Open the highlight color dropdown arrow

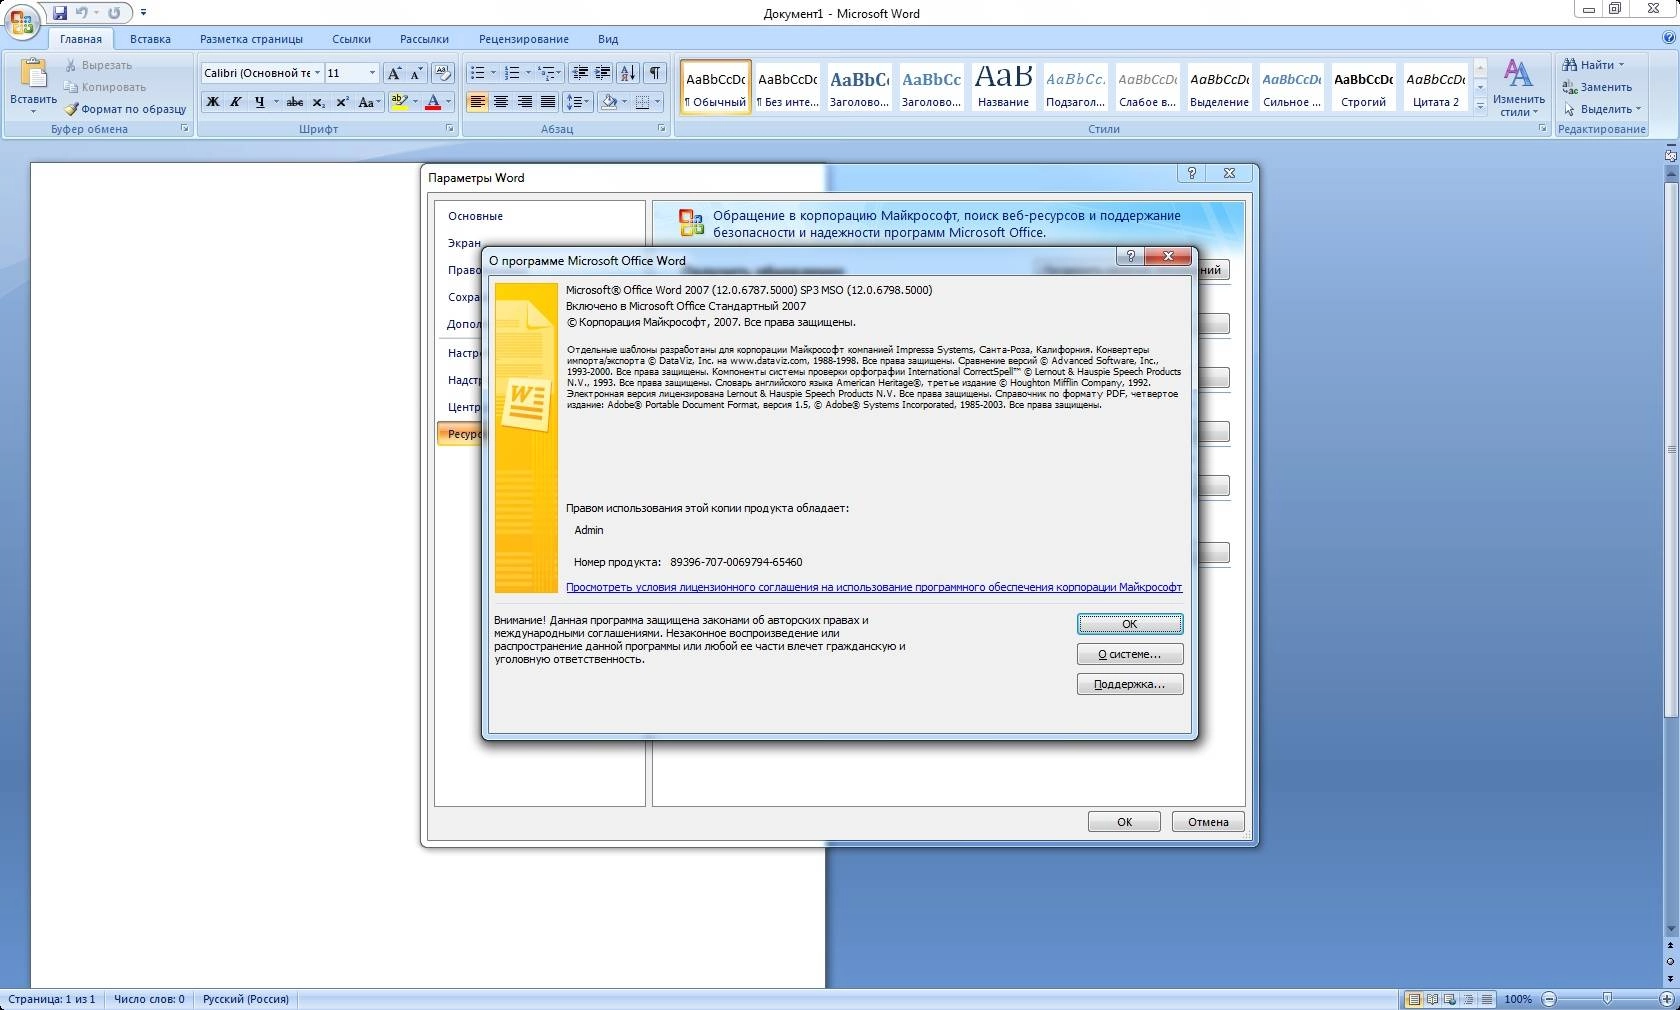click(x=414, y=102)
